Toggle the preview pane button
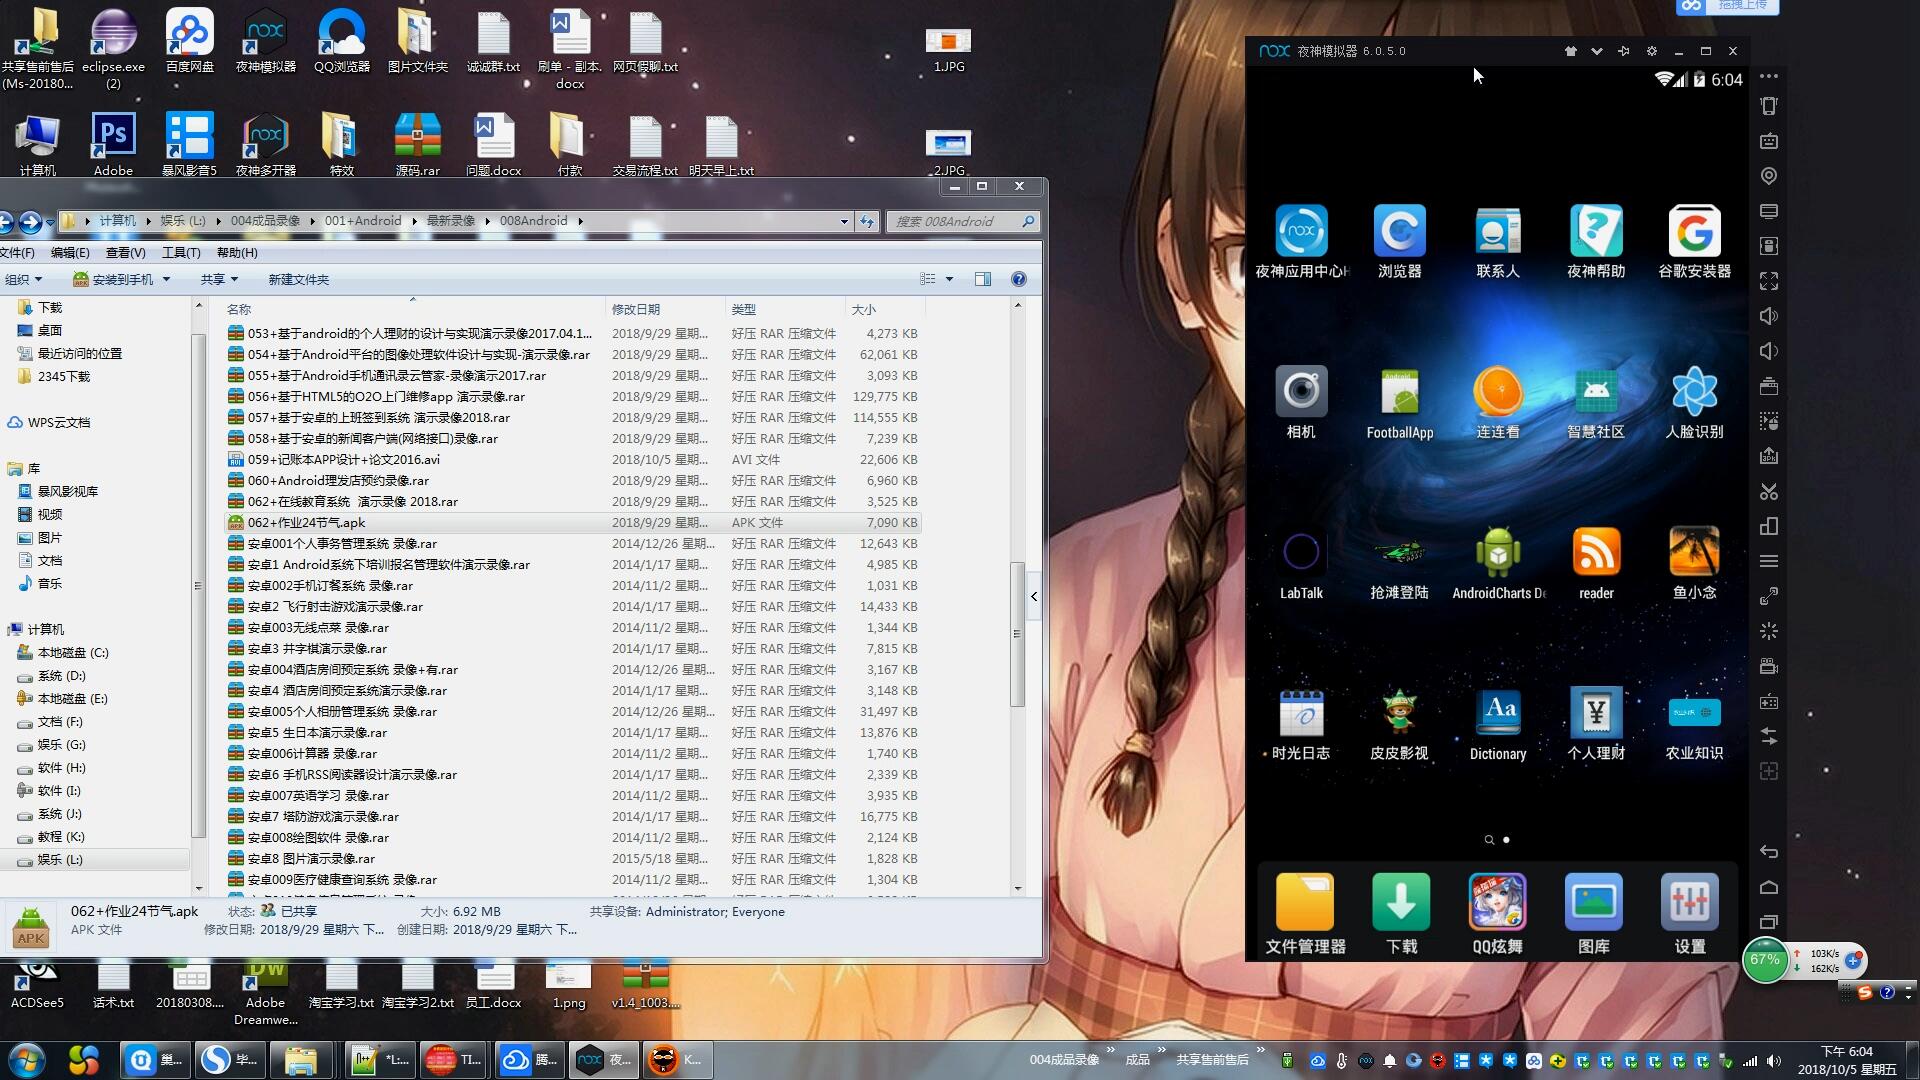1920x1080 pixels. [983, 279]
